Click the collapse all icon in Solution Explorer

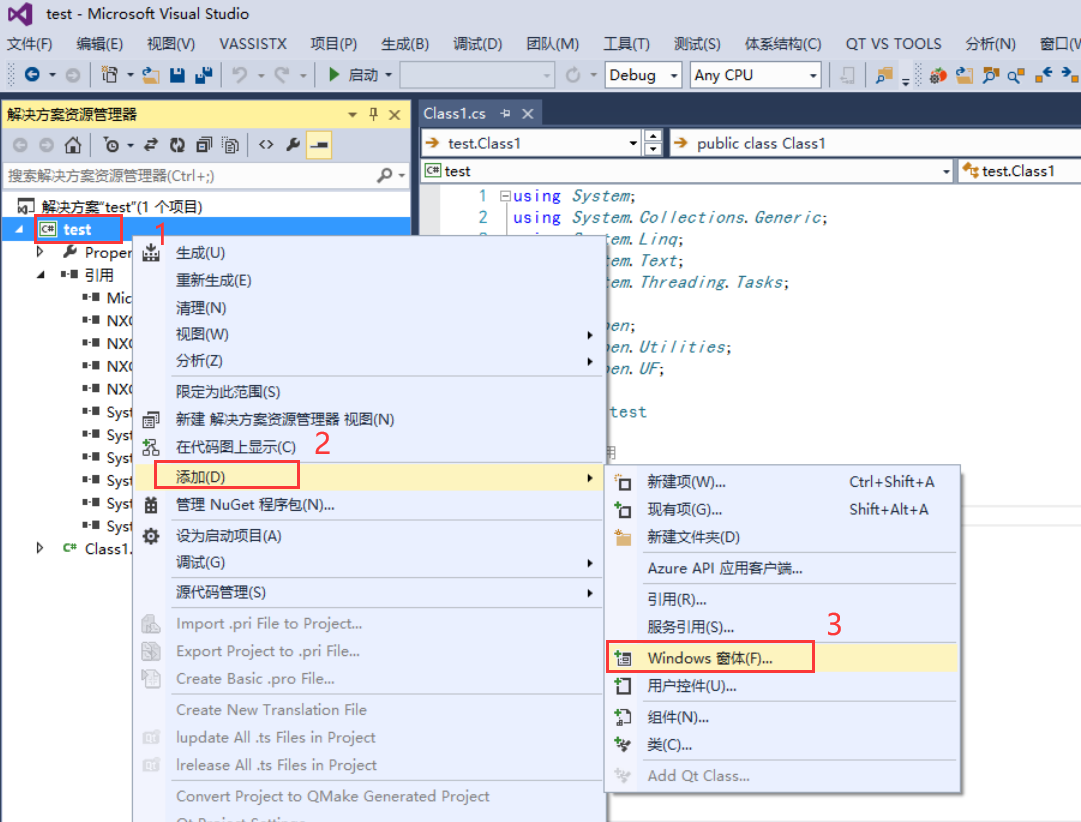pyautogui.click(x=203, y=145)
